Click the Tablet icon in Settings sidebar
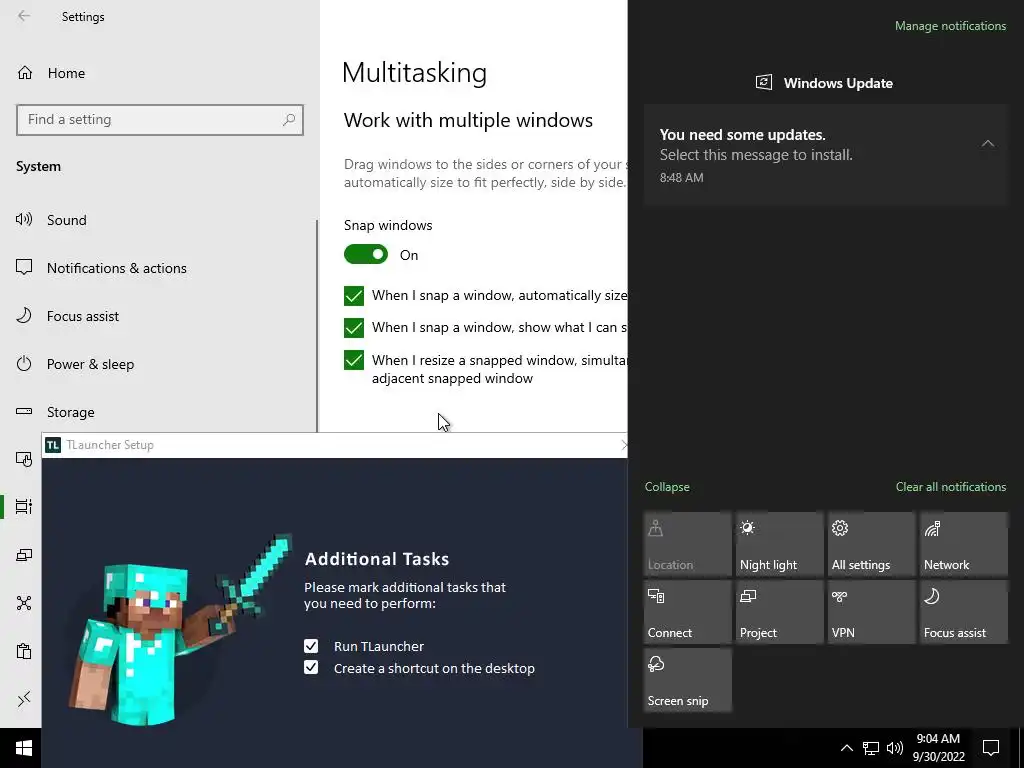Viewport: 1024px width, 768px height. (24, 459)
